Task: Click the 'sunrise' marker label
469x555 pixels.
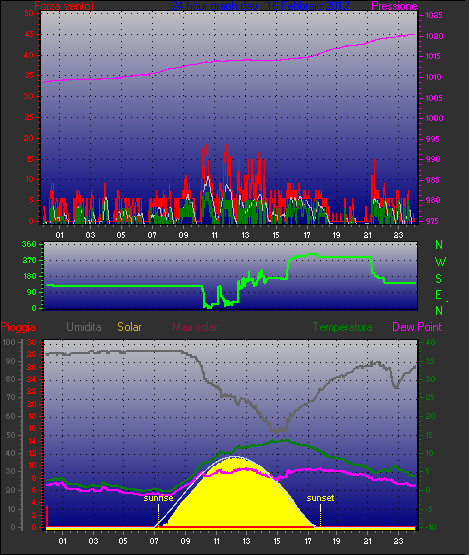Action: point(158,498)
